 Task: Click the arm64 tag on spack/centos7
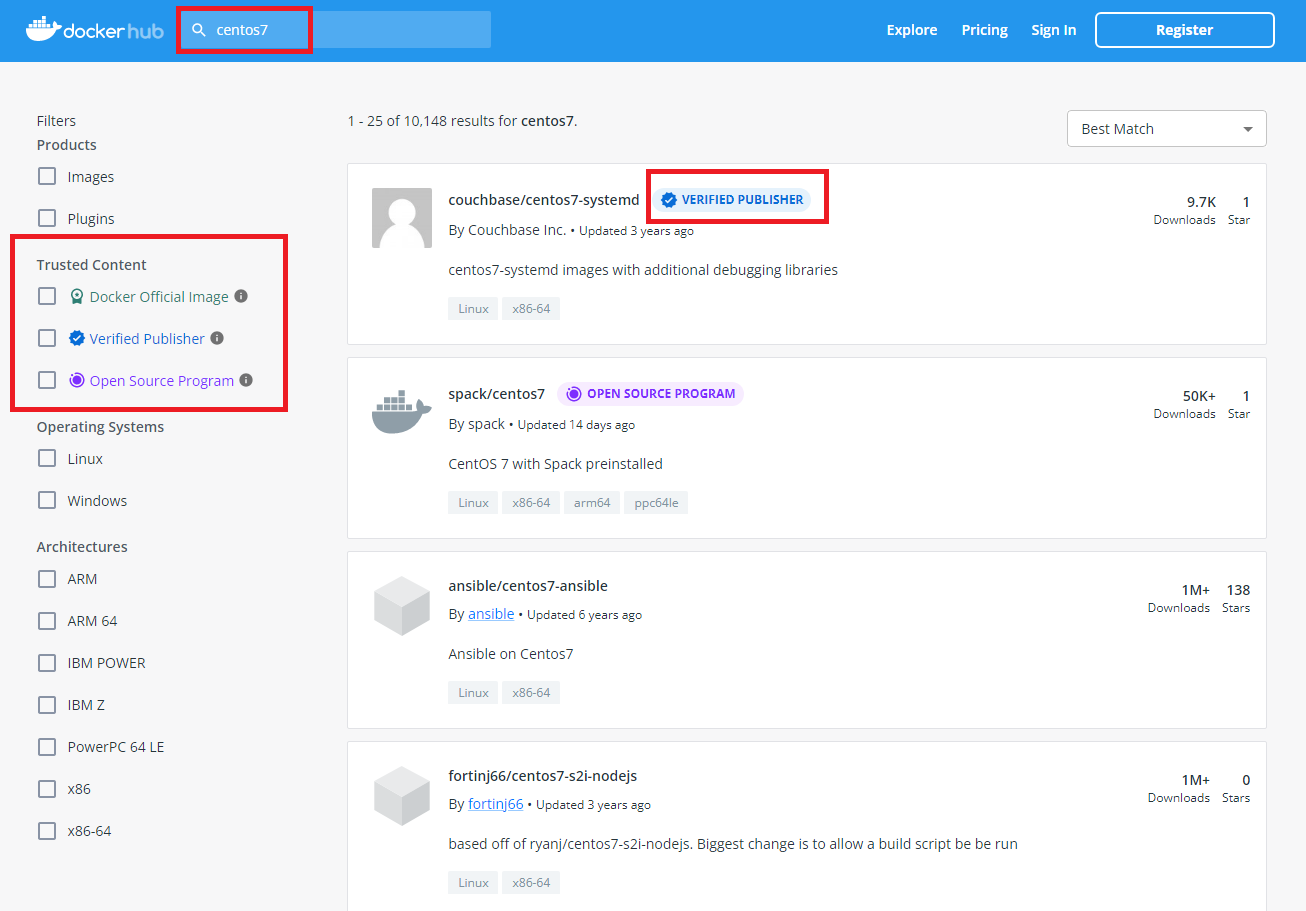(x=592, y=503)
